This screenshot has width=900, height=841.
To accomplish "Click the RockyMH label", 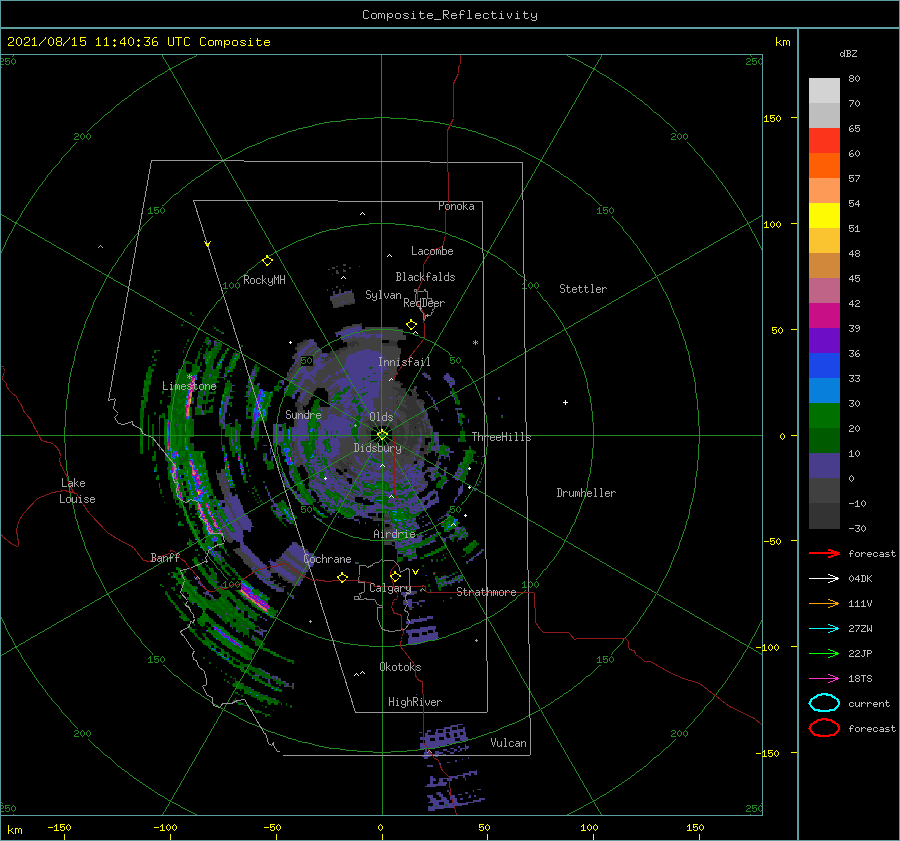I will [264, 280].
